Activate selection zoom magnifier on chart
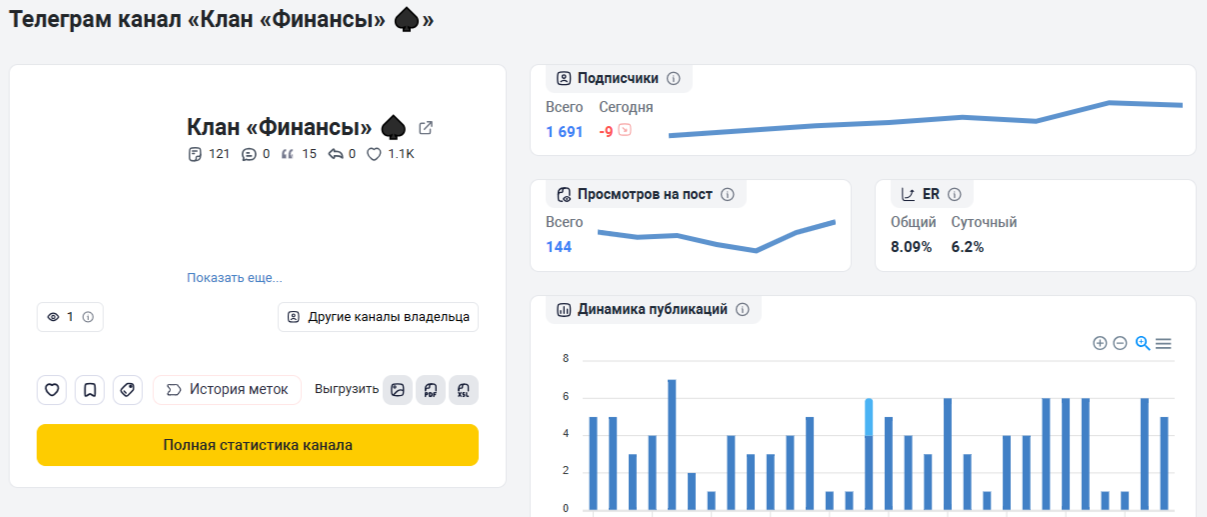 click(1143, 343)
